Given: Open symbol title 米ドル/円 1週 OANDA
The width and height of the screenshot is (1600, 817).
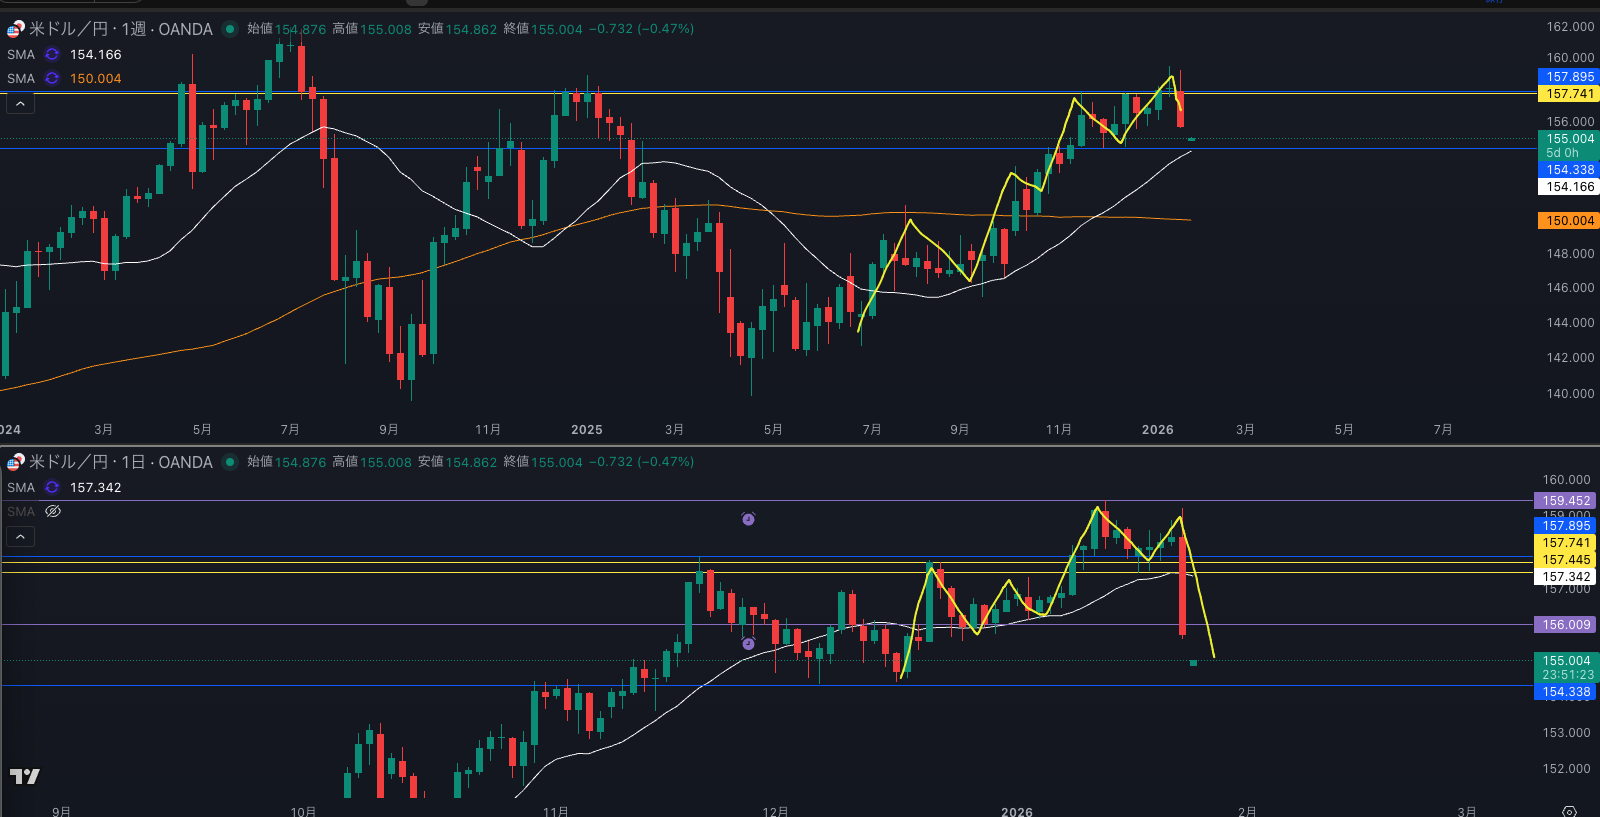Looking at the screenshot, I should (x=120, y=29).
